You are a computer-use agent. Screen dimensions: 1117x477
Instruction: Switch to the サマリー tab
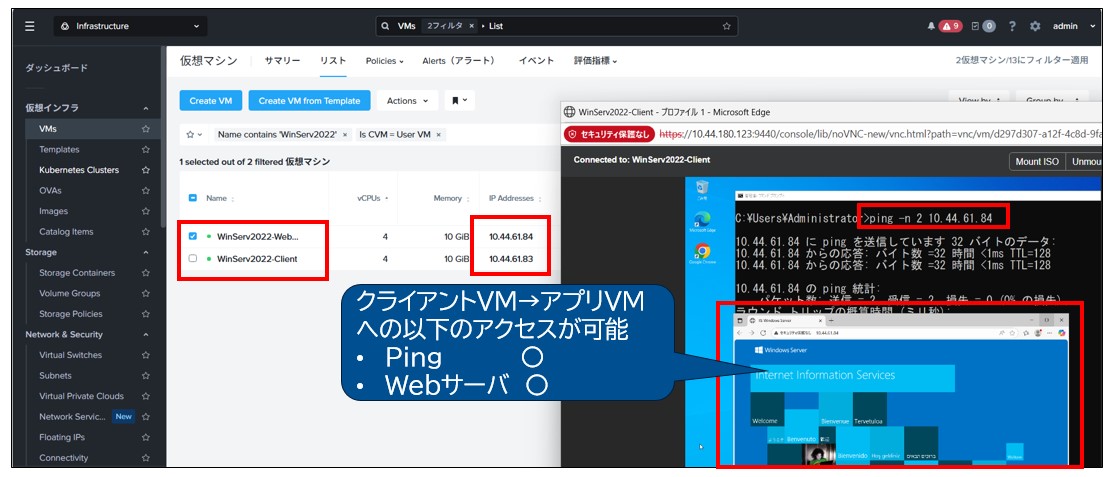tap(282, 61)
